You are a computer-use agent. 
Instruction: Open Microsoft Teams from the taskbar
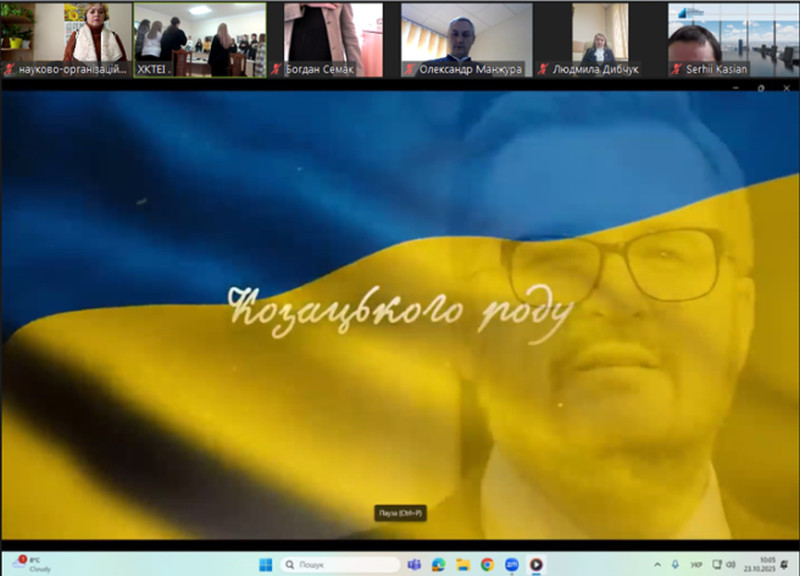[x=414, y=564]
